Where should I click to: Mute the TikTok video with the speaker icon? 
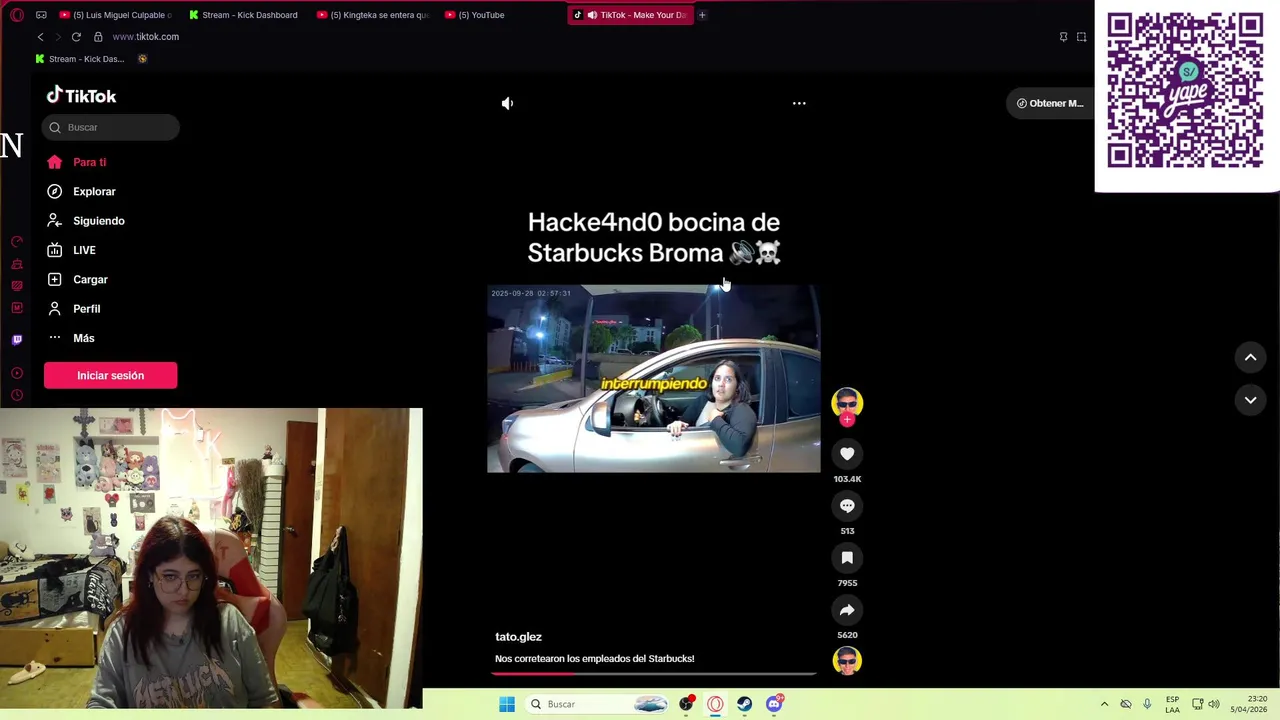(507, 103)
